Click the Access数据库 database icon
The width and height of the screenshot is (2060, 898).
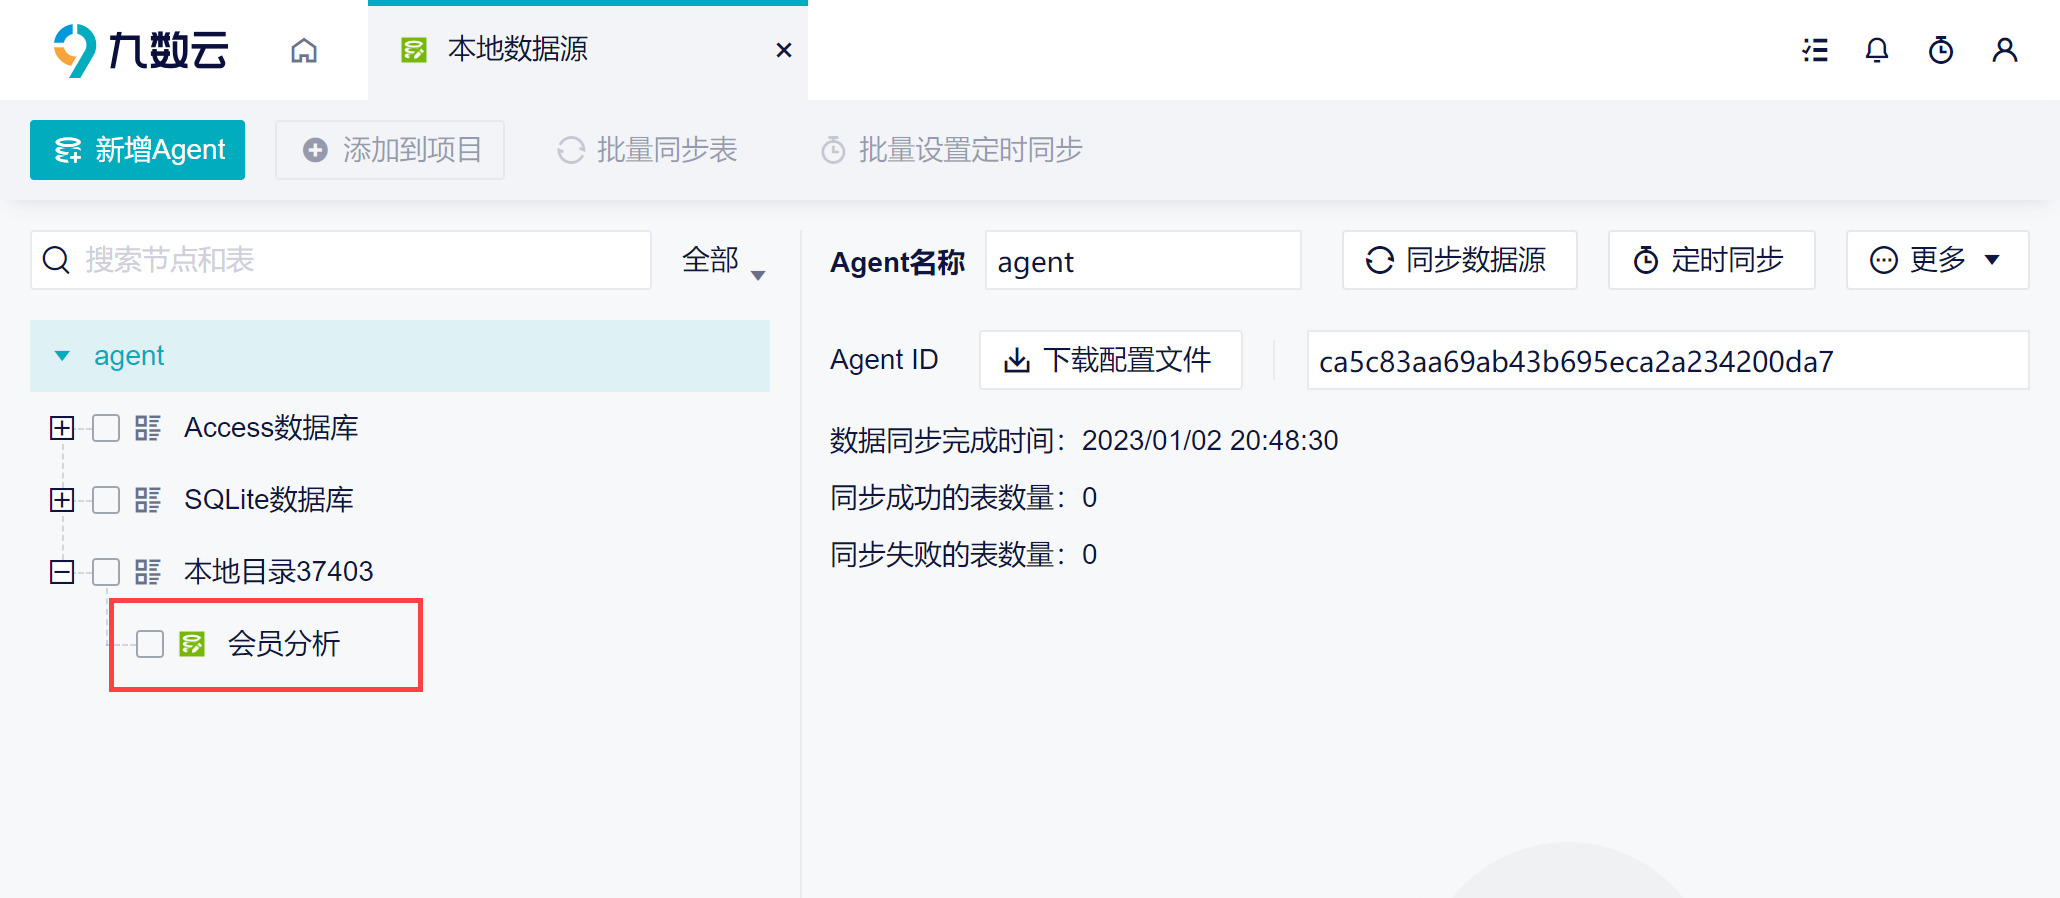coord(148,428)
